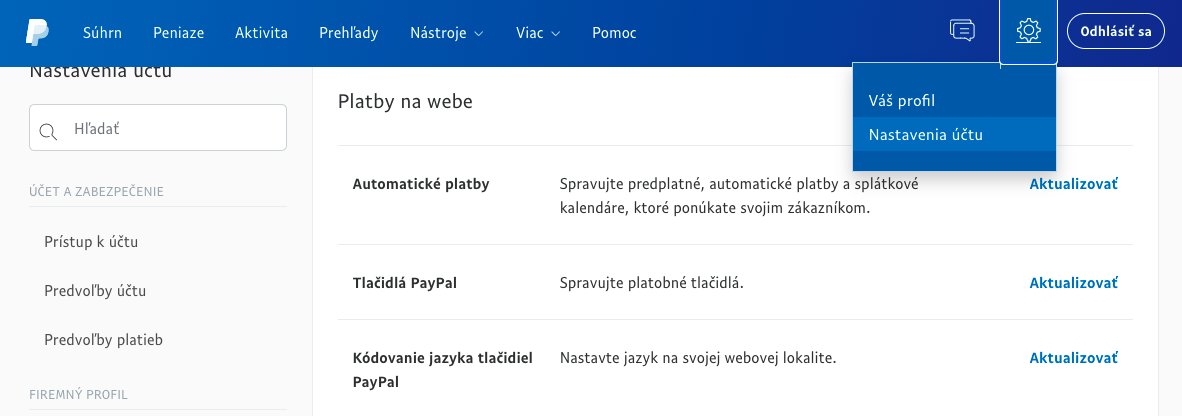1182x416 pixels.
Task: Click the settings gear icon
Action: (x=1028, y=32)
